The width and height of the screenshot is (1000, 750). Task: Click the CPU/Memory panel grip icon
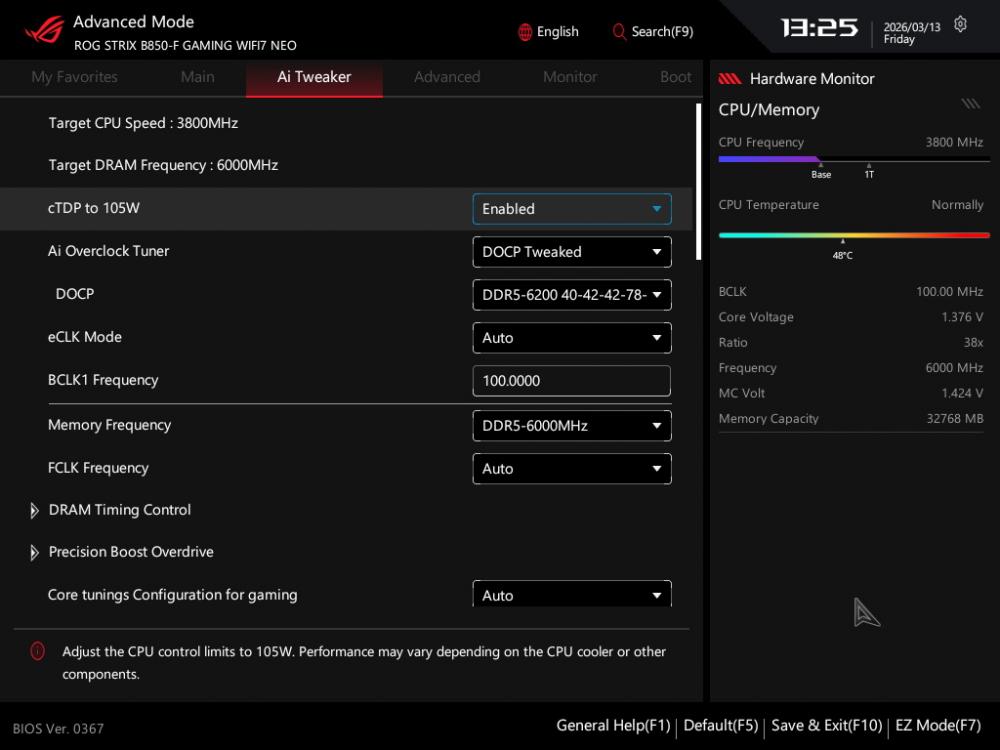pos(970,104)
